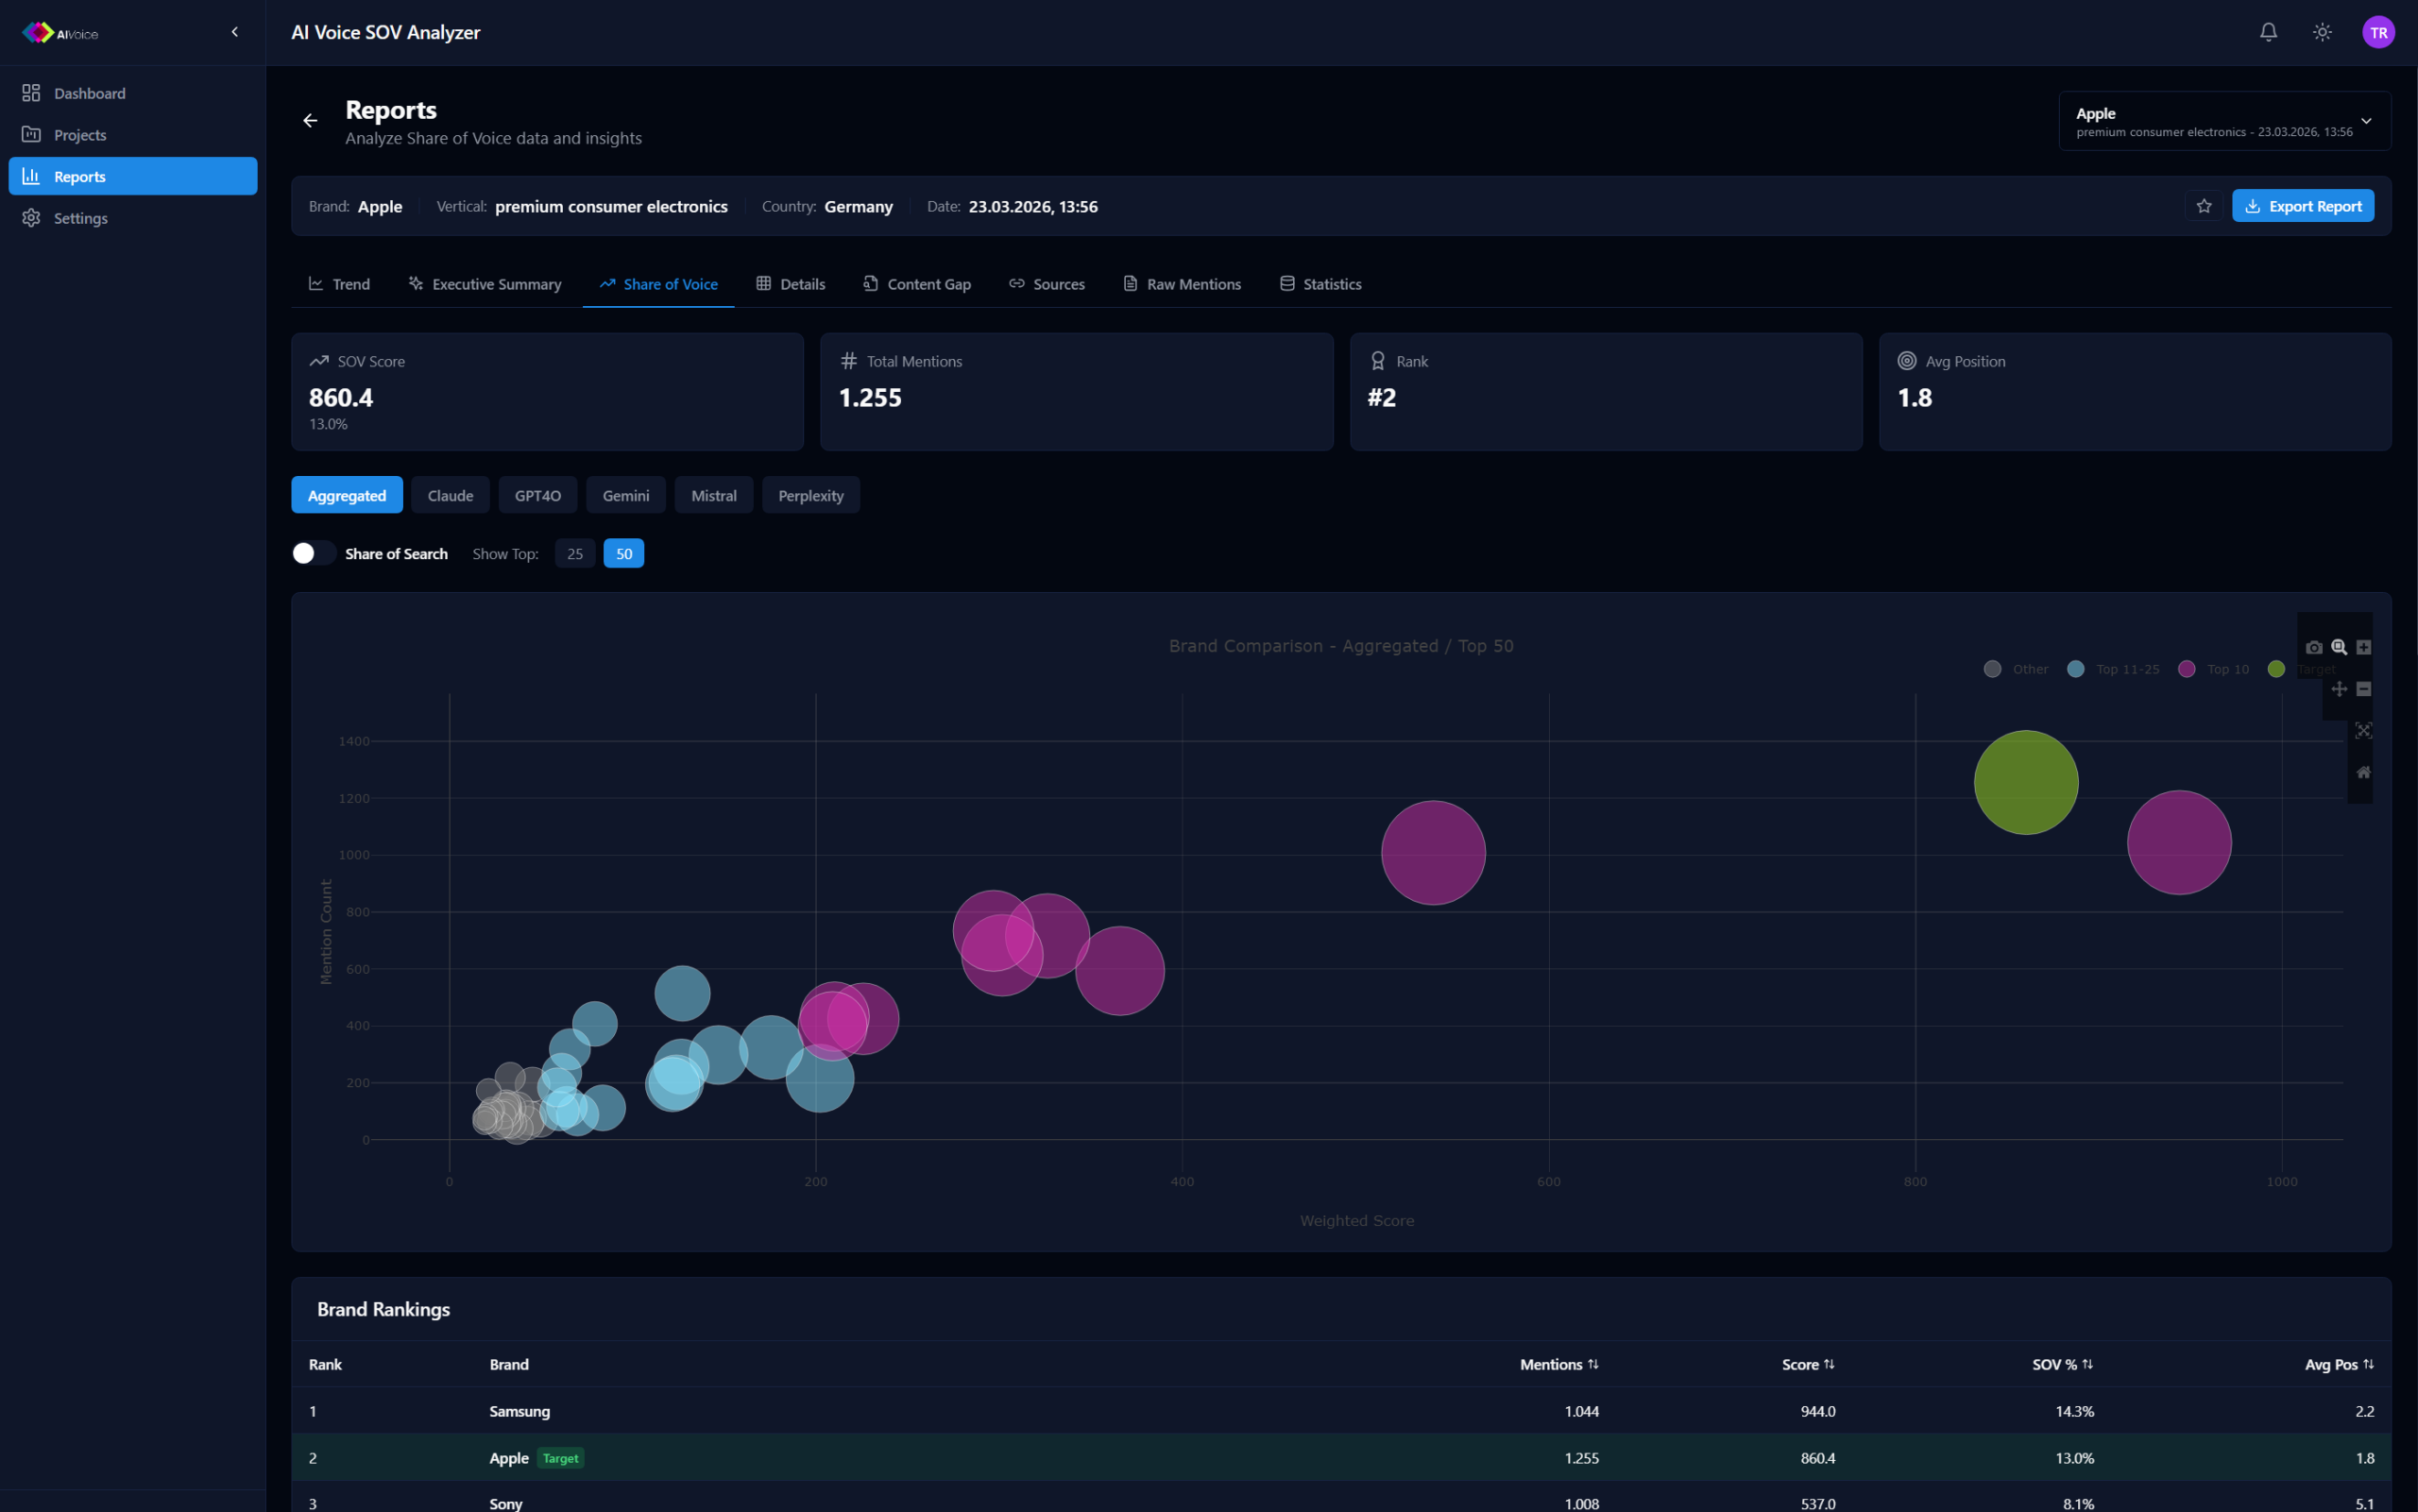Switch theme with the sun icon
This screenshot has width=2418, height=1512.
pyautogui.click(x=2322, y=32)
